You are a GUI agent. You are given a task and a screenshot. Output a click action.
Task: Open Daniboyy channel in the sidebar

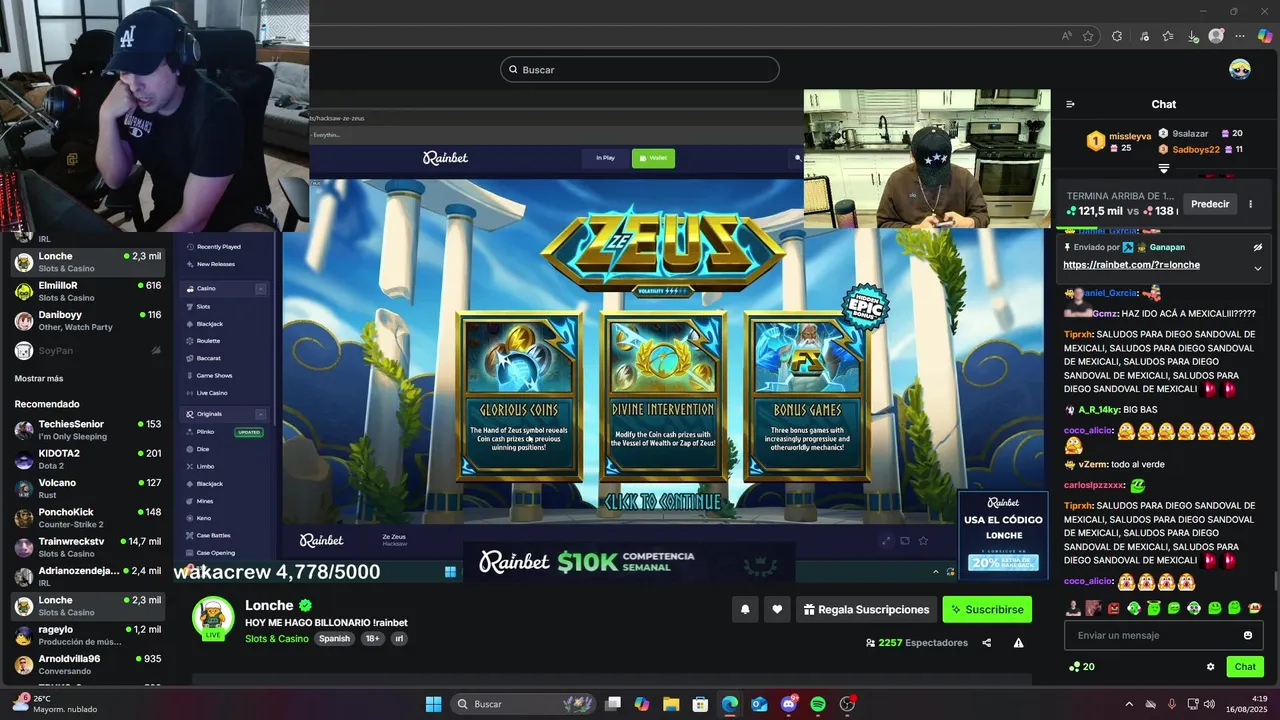[x=88, y=320]
